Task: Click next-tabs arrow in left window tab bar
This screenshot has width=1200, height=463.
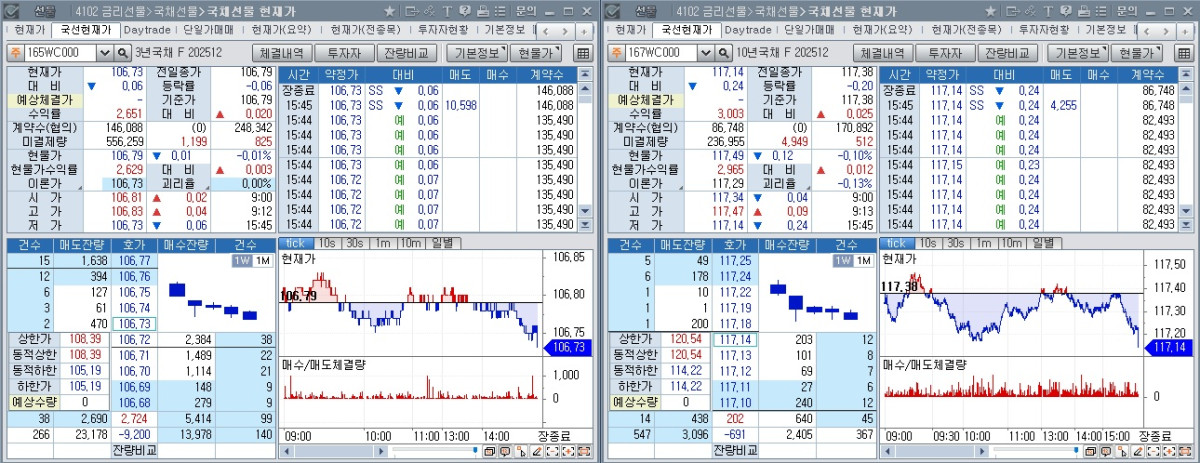Action: click(565, 31)
